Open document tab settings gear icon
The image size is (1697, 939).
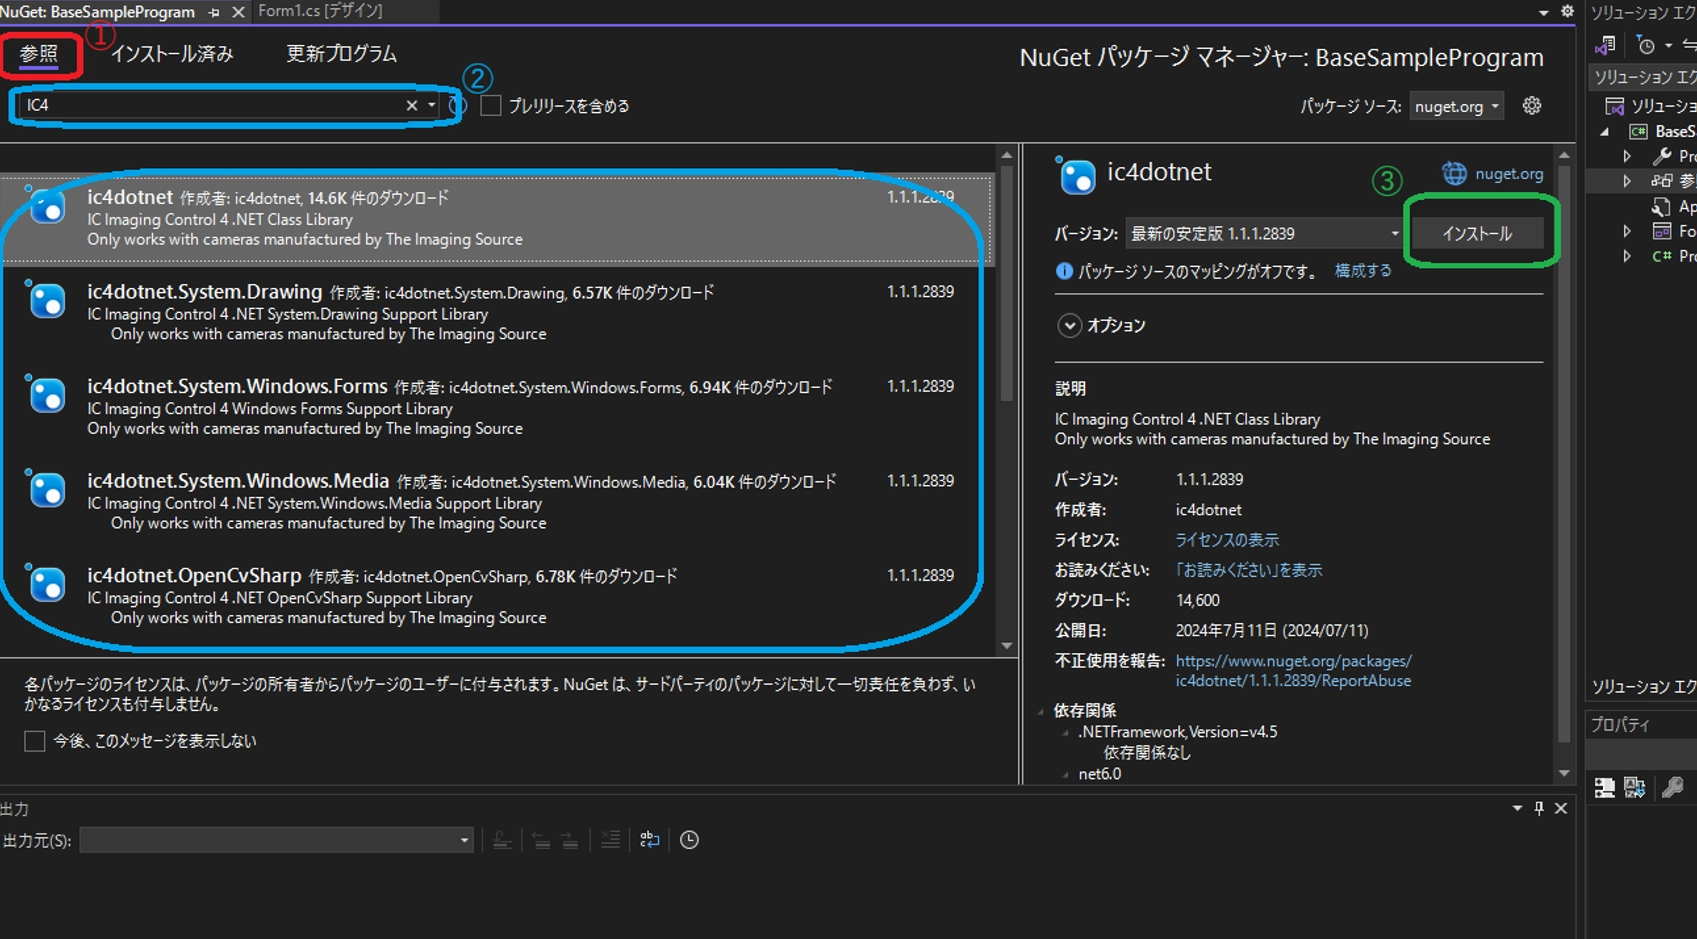pyautogui.click(x=1567, y=11)
